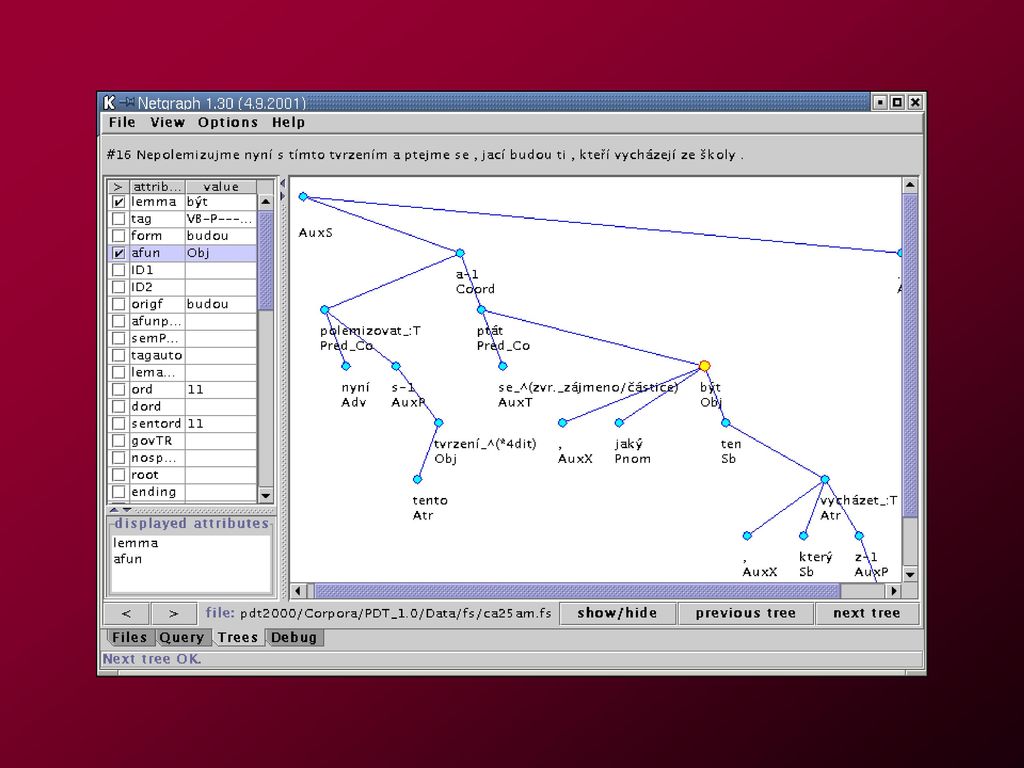
Task: Select comma AuxX node beside jaký
Action: [x=562, y=423]
